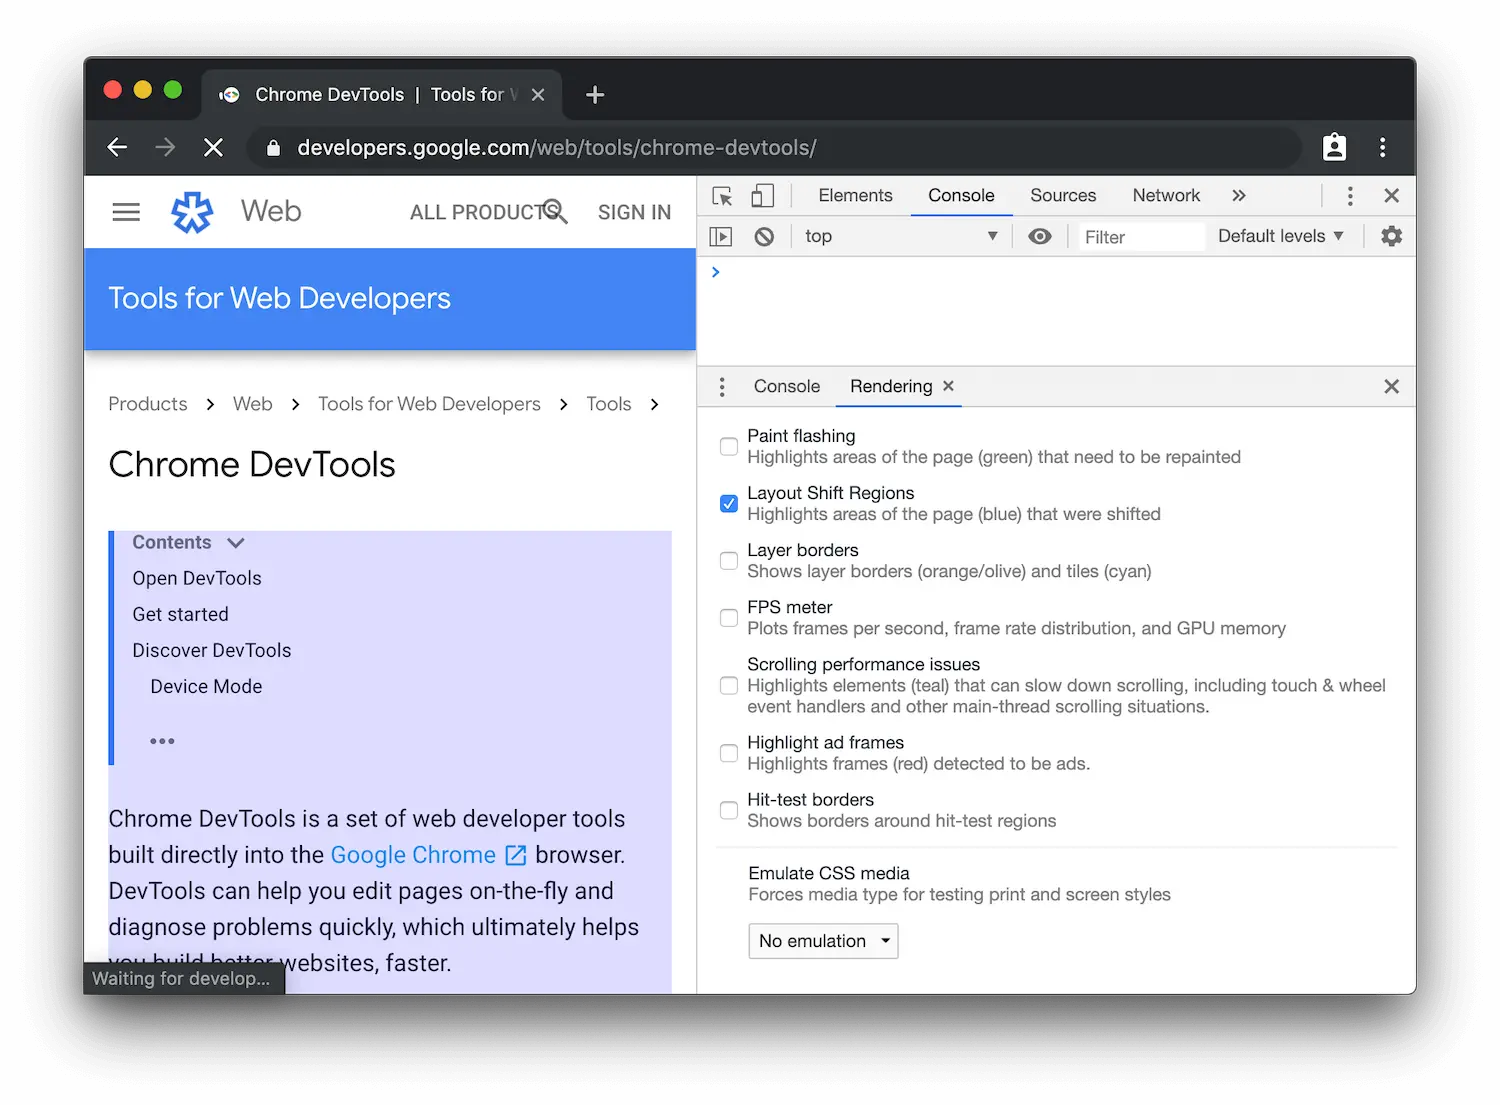Open console settings gear icon
1500x1105 pixels.
pos(1391,237)
